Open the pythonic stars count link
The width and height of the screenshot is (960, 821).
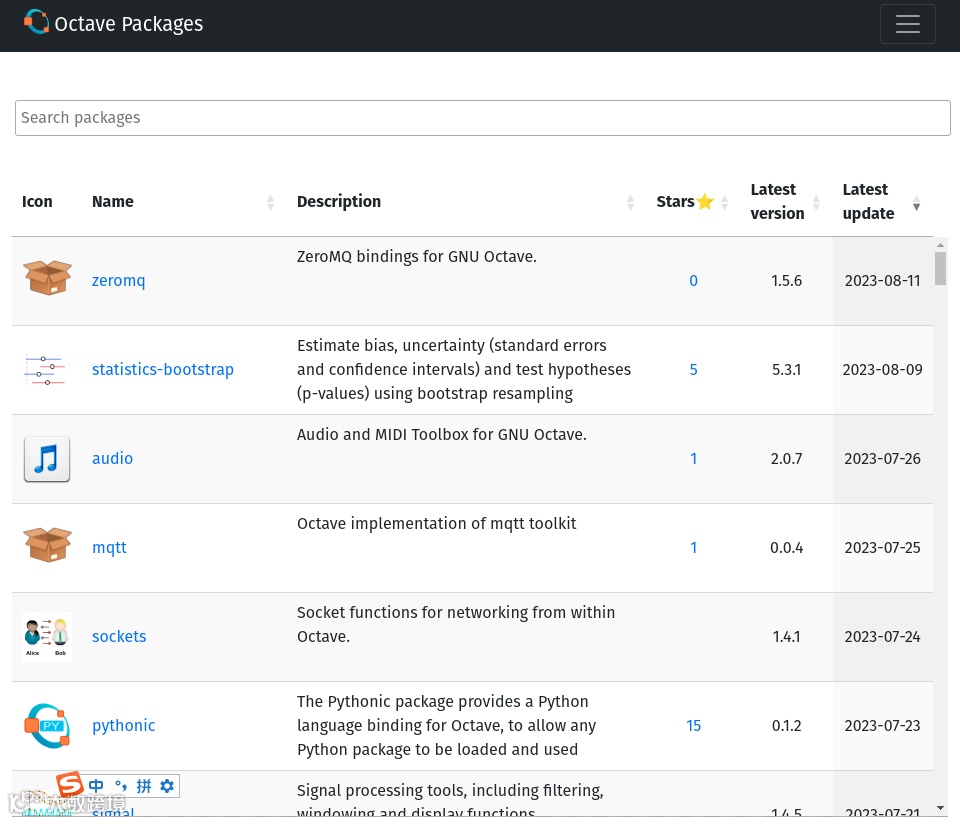(693, 726)
